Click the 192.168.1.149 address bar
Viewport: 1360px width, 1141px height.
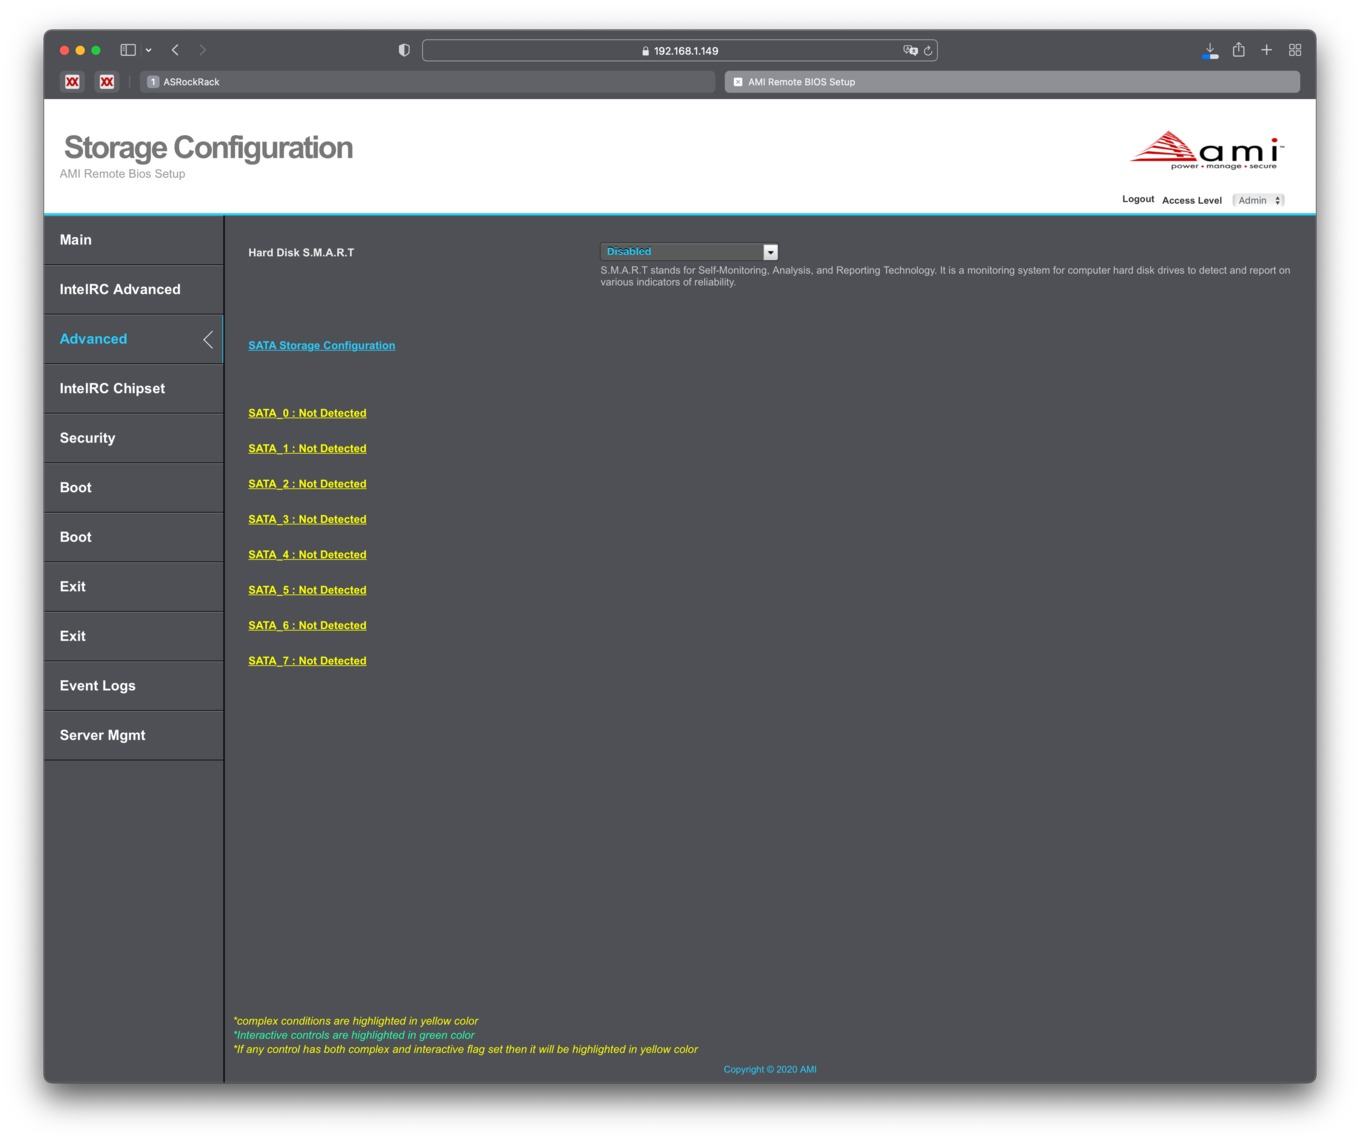click(x=680, y=50)
